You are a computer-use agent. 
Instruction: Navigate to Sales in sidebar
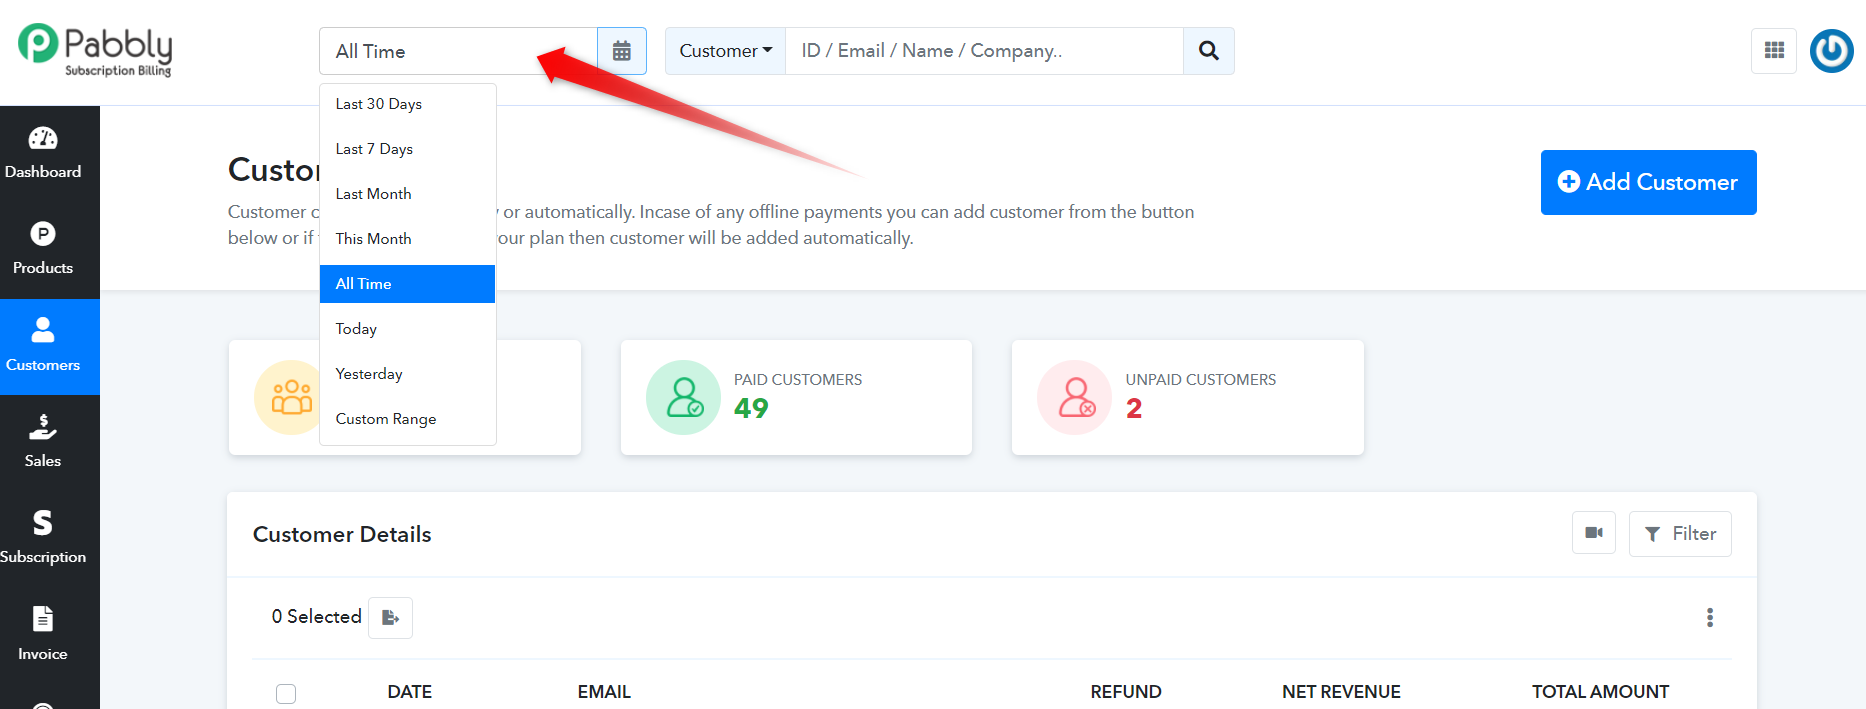point(43,442)
